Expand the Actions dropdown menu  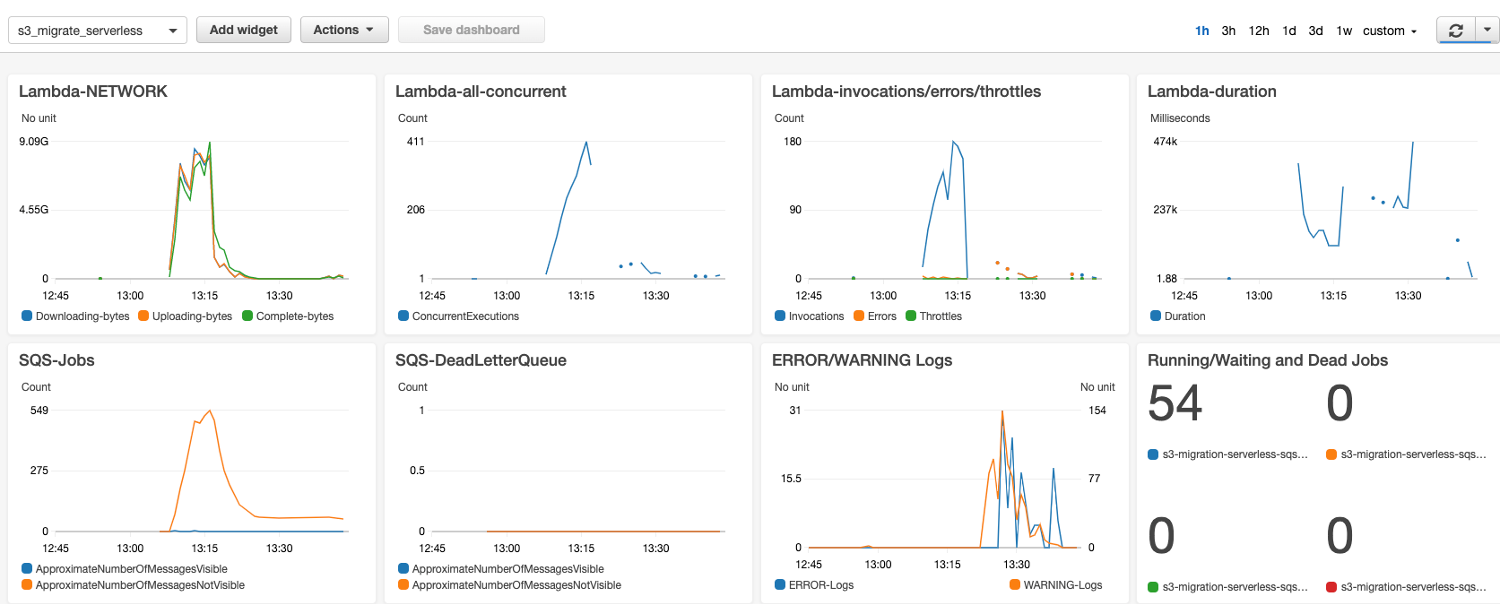(344, 30)
